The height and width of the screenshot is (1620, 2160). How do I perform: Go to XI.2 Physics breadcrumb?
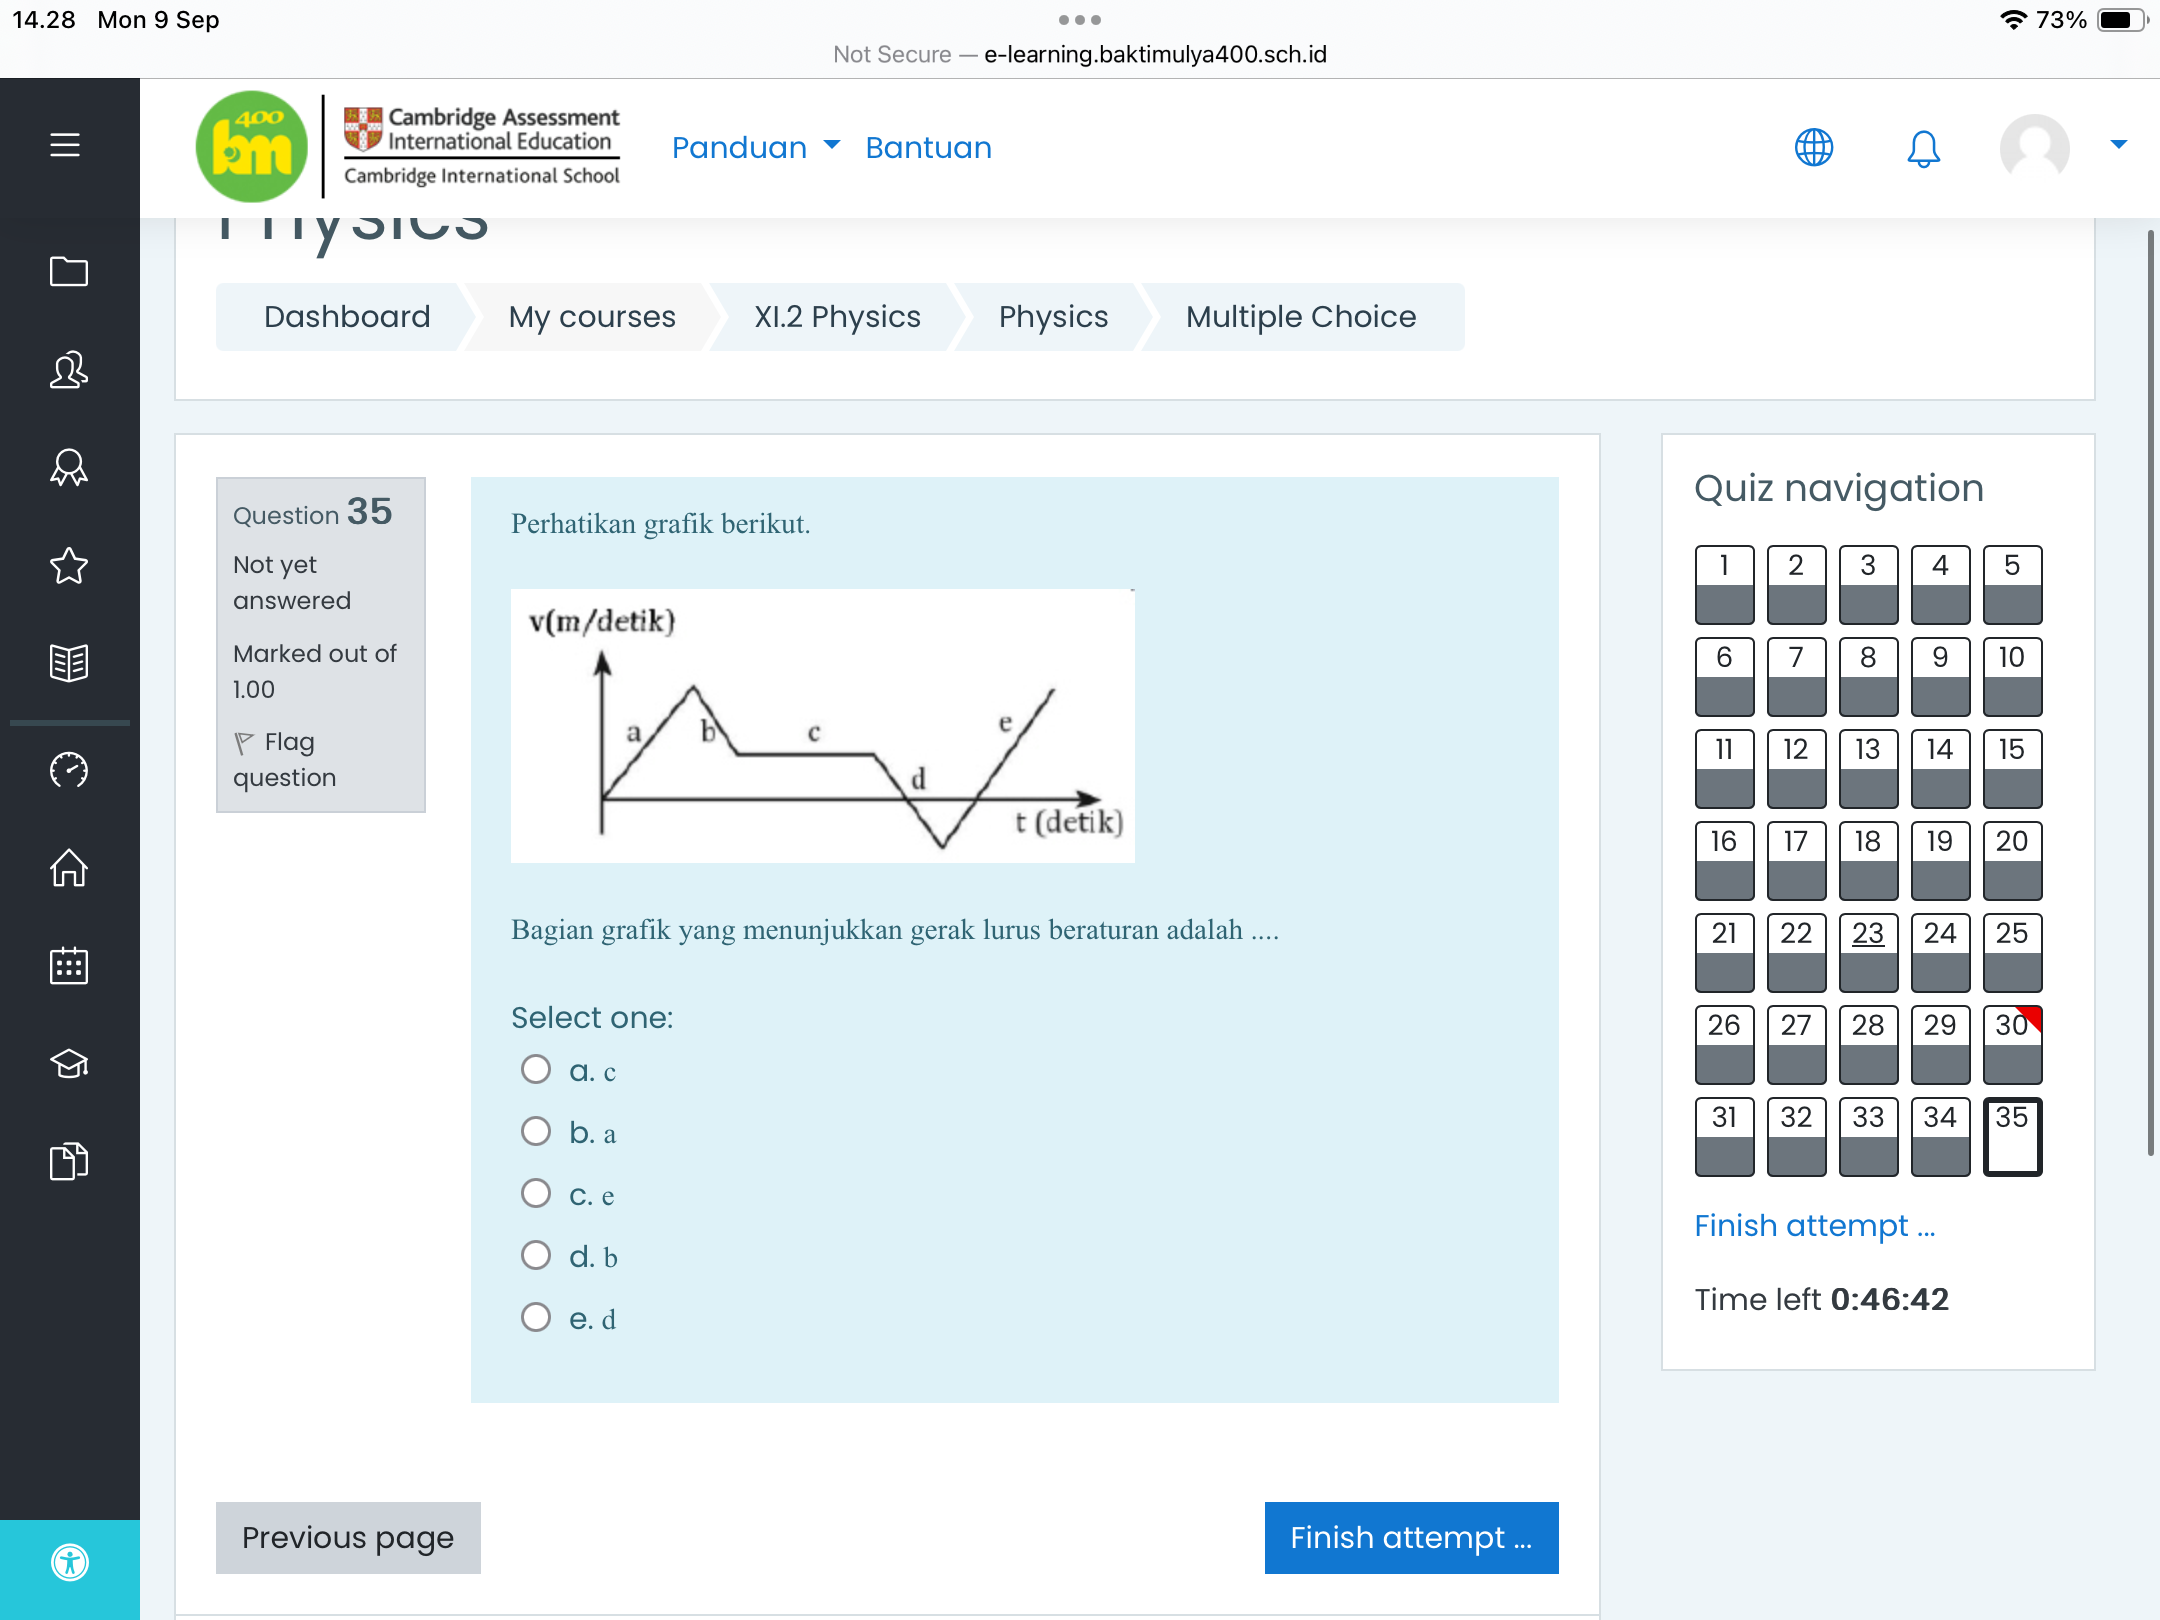point(837,317)
